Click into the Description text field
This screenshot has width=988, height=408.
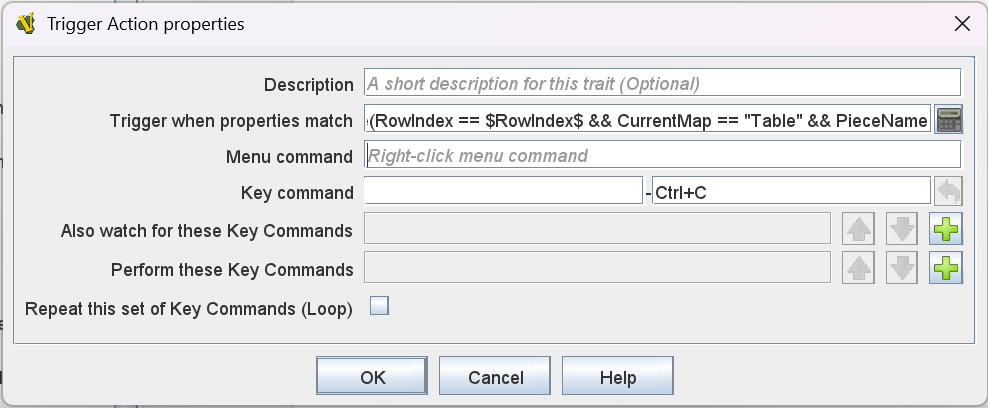coord(662,83)
